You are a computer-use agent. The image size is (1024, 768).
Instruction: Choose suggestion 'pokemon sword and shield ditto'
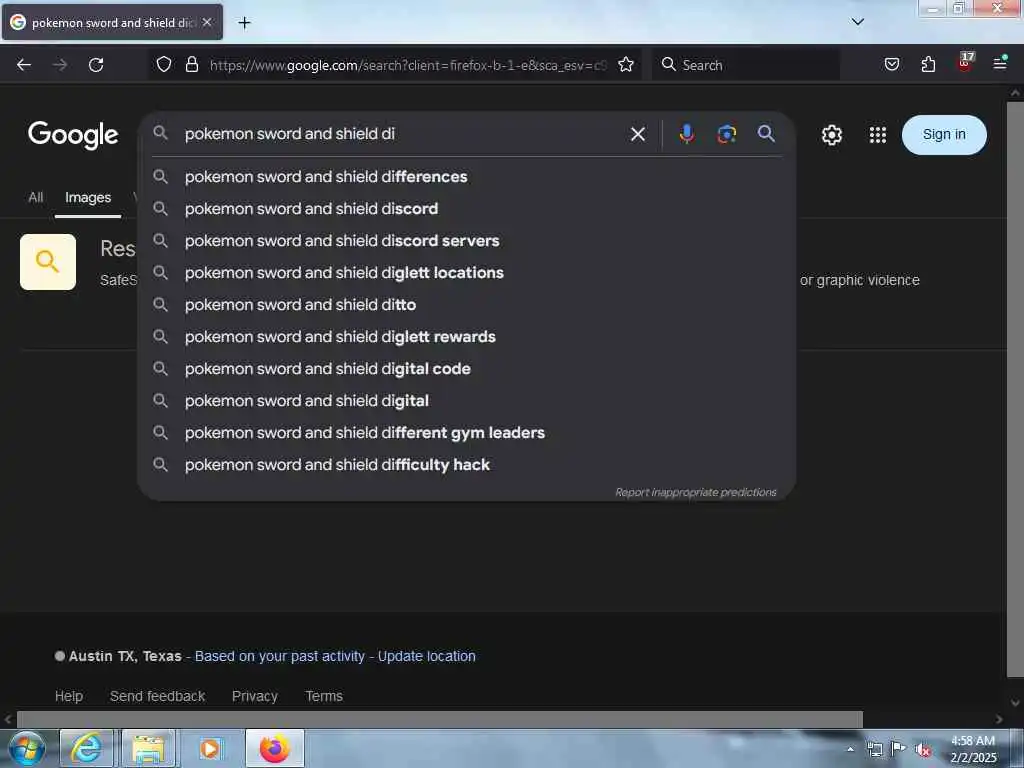click(466, 305)
